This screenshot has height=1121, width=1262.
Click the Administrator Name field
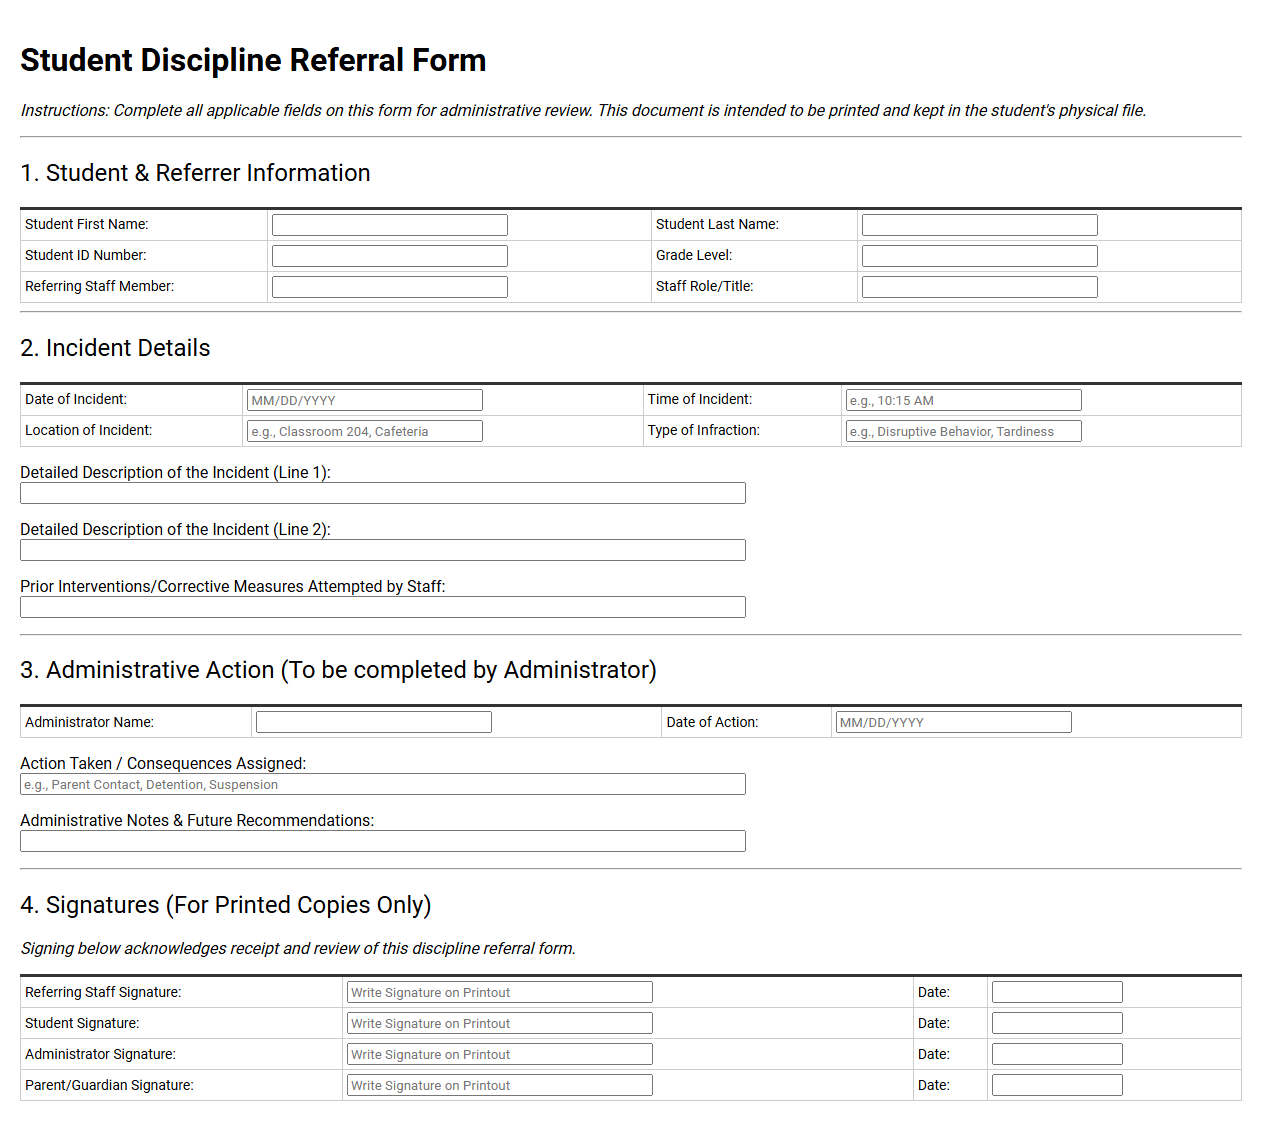point(374,722)
